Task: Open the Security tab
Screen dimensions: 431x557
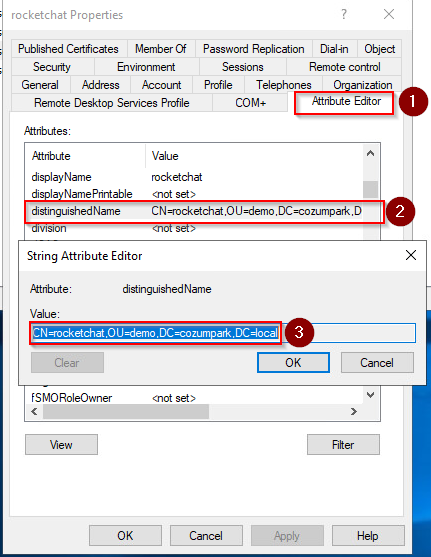Action: (x=52, y=67)
